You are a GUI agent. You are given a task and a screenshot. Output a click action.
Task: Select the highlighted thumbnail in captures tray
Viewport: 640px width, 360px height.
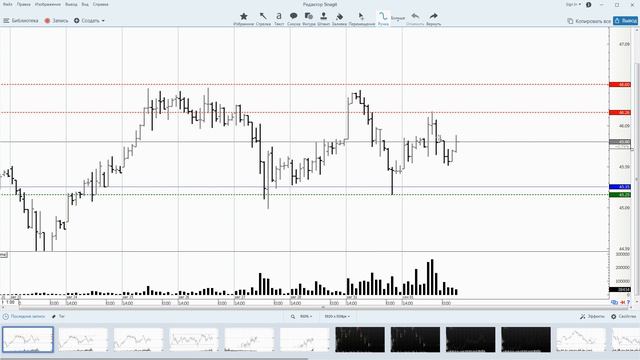pyautogui.click(x=28, y=339)
